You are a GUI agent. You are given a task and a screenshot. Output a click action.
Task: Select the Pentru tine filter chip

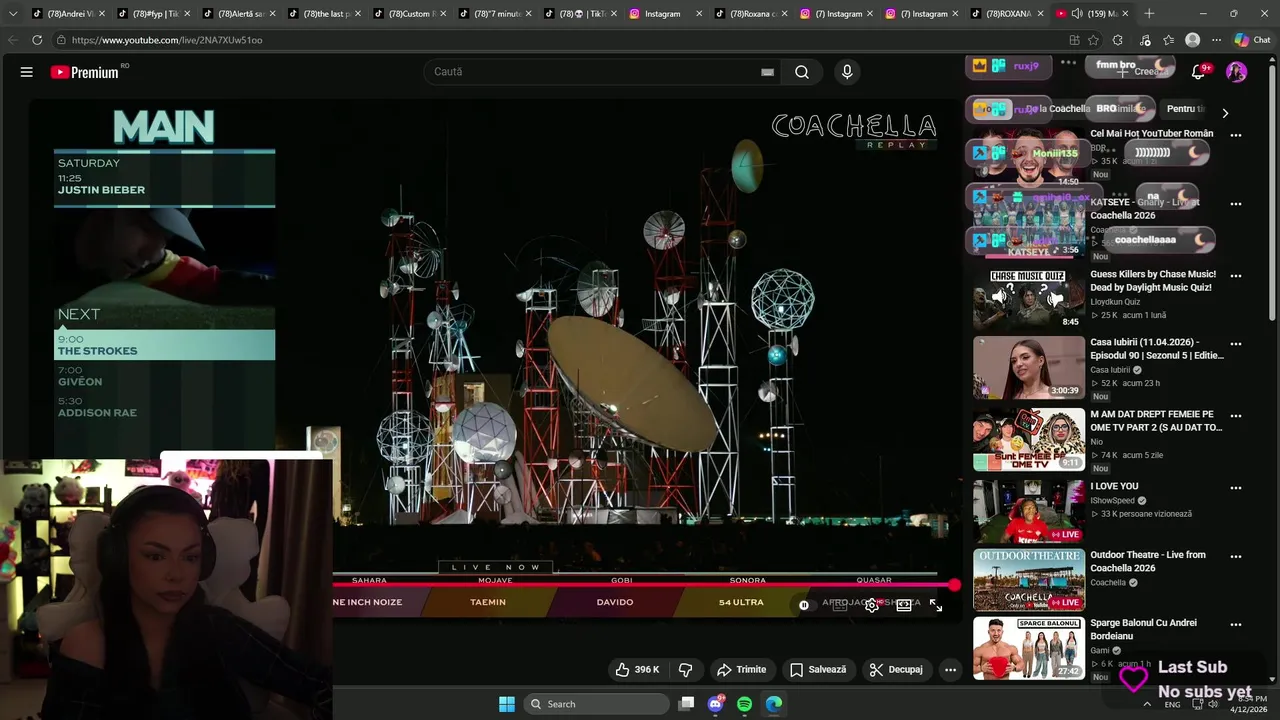pyautogui.click(x=1186, y=109)
